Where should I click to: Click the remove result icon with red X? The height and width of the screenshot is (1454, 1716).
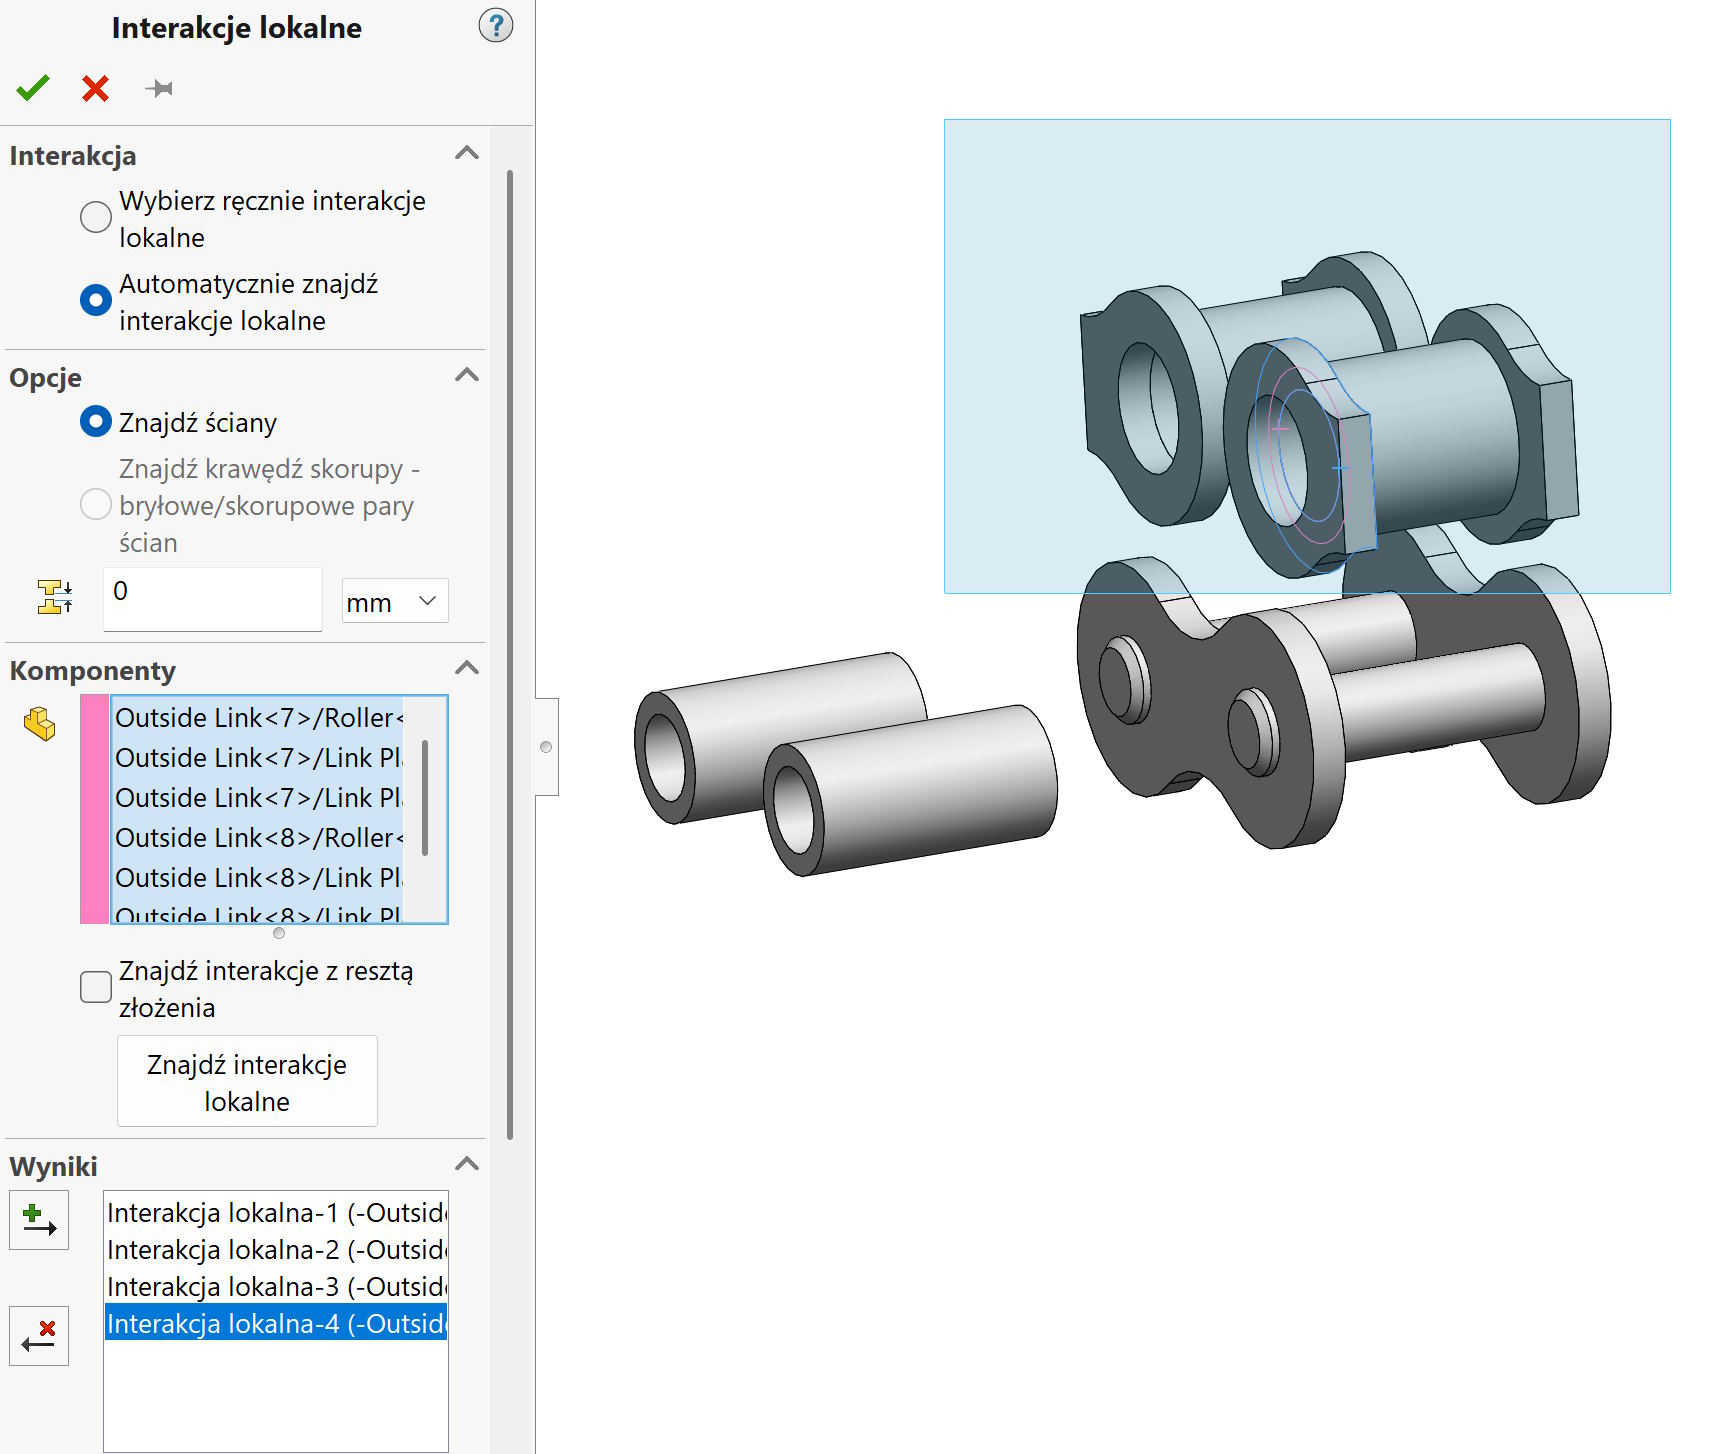(x=39, y=1336)
